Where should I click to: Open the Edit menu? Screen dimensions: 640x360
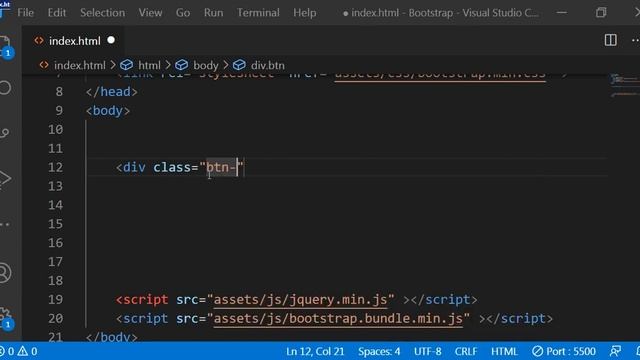pos(56,13)
